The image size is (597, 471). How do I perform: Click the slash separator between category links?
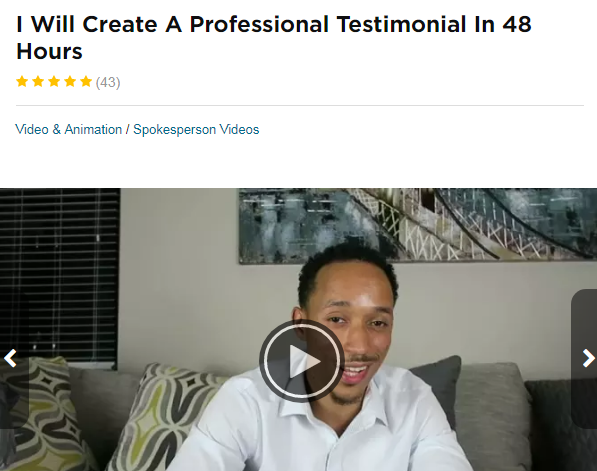128,129
